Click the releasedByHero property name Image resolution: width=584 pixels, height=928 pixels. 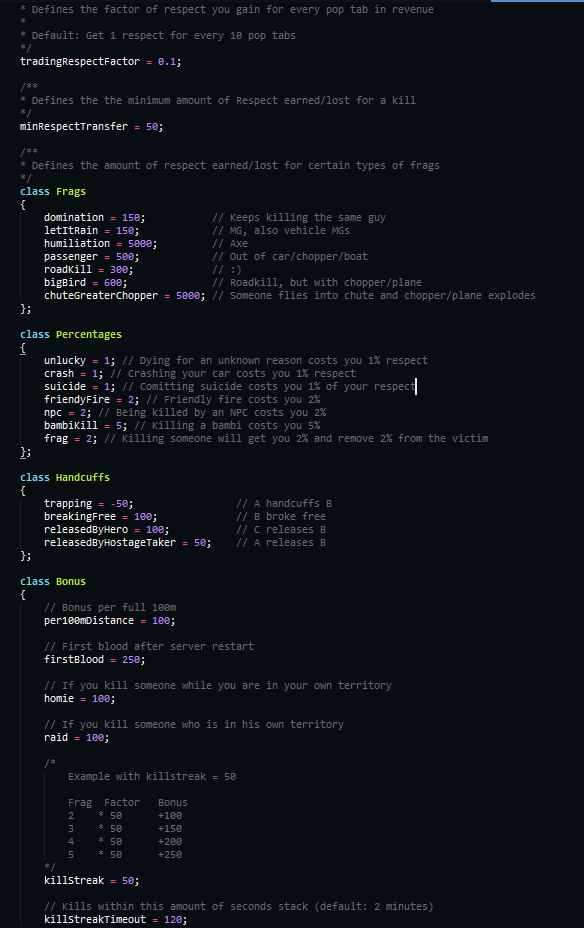click(x=86, y=530)
